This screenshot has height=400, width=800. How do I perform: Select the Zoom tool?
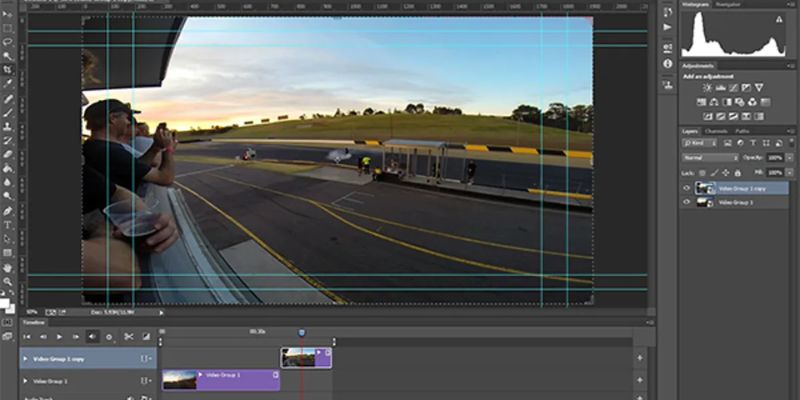point(8,281)
